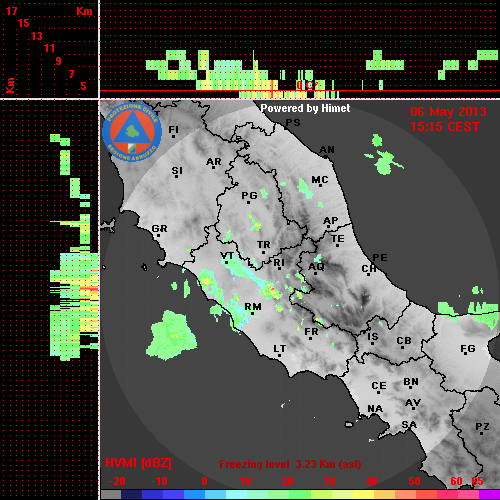This screenshot has width=500, height=500.
Task: Click the RI city label
Action: [279, 263]
